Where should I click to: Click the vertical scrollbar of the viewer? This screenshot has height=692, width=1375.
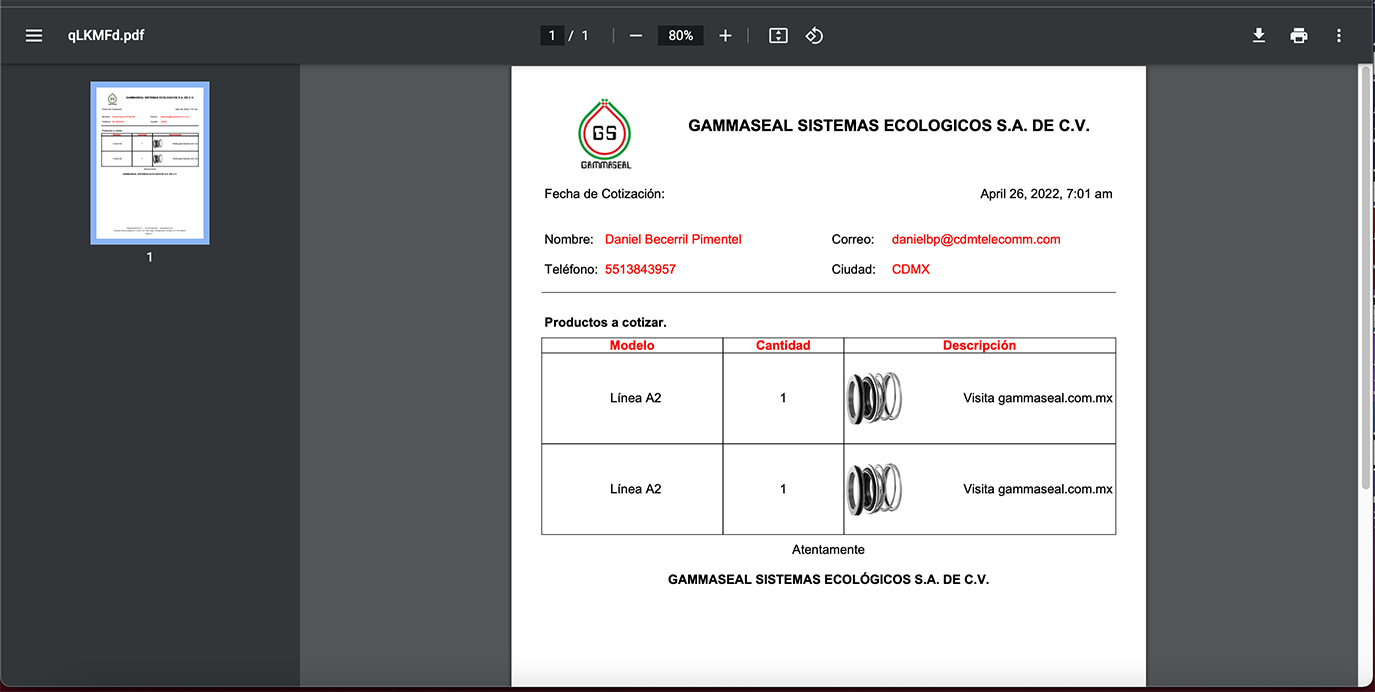coord(1366,276)
